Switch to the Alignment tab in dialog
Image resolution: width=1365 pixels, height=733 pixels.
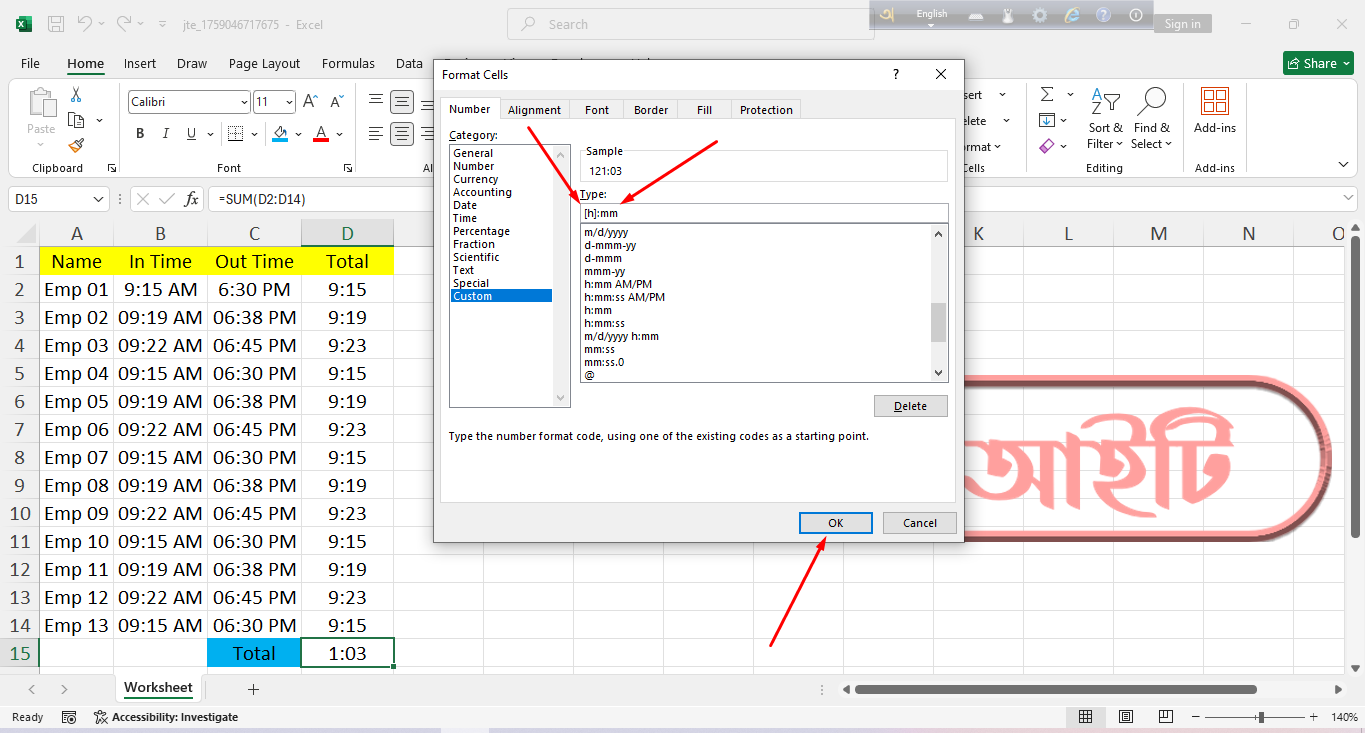[x=534, y=110]
